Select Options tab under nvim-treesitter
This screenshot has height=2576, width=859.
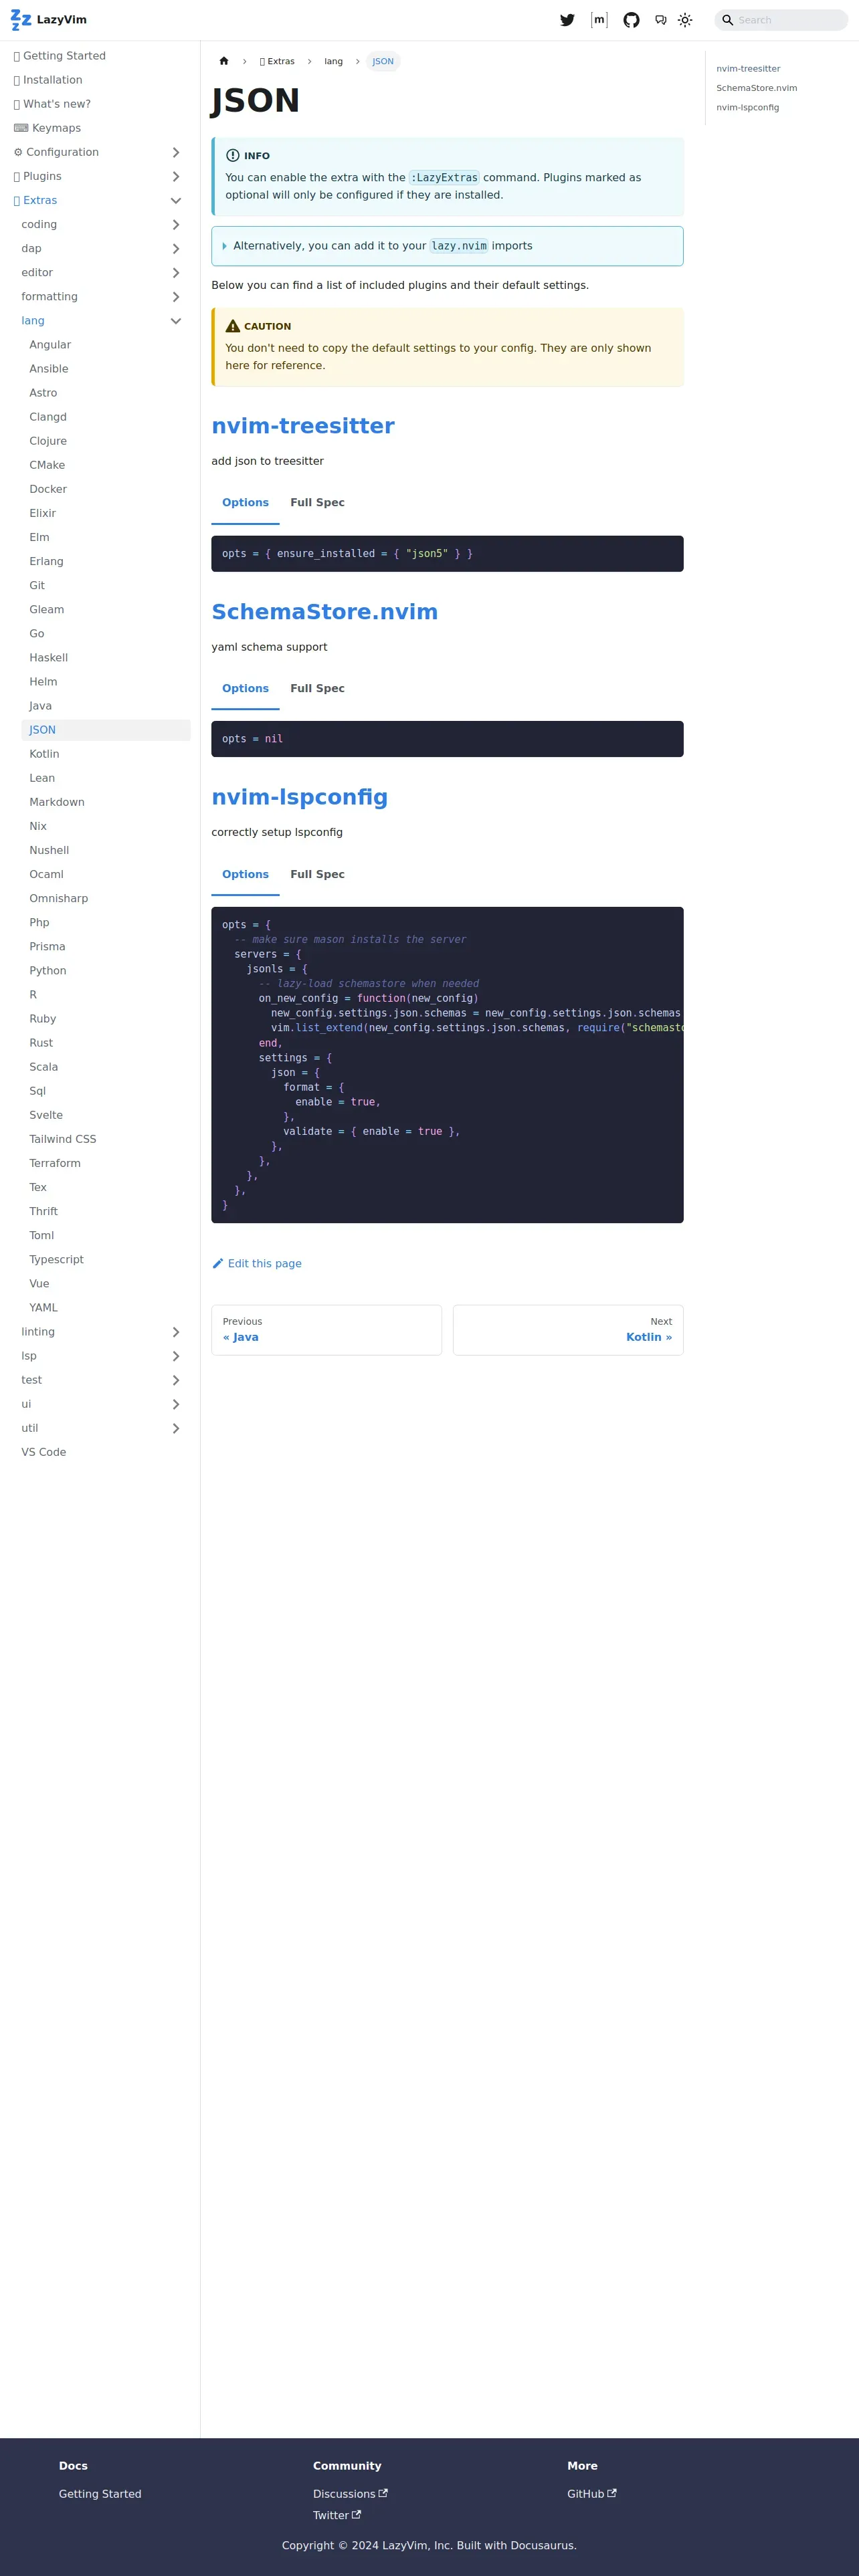pos(245,503)
